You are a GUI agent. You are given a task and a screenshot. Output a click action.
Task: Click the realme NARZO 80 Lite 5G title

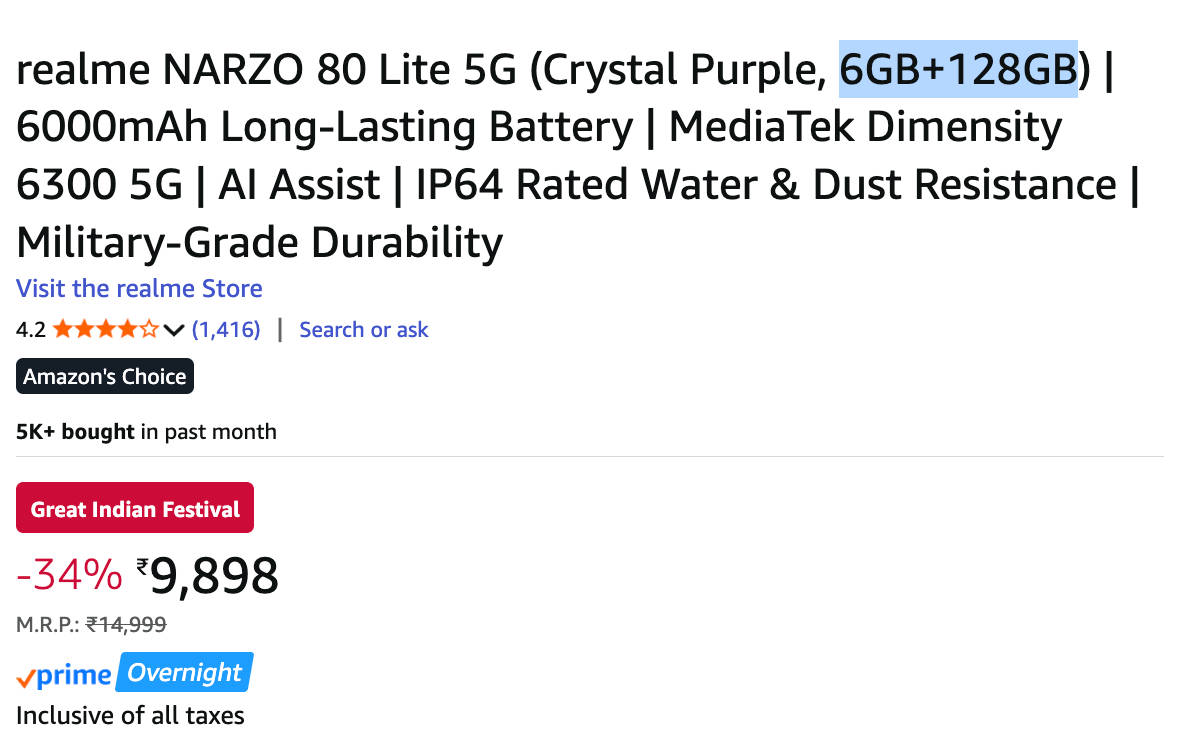click(x=270, y=68)
